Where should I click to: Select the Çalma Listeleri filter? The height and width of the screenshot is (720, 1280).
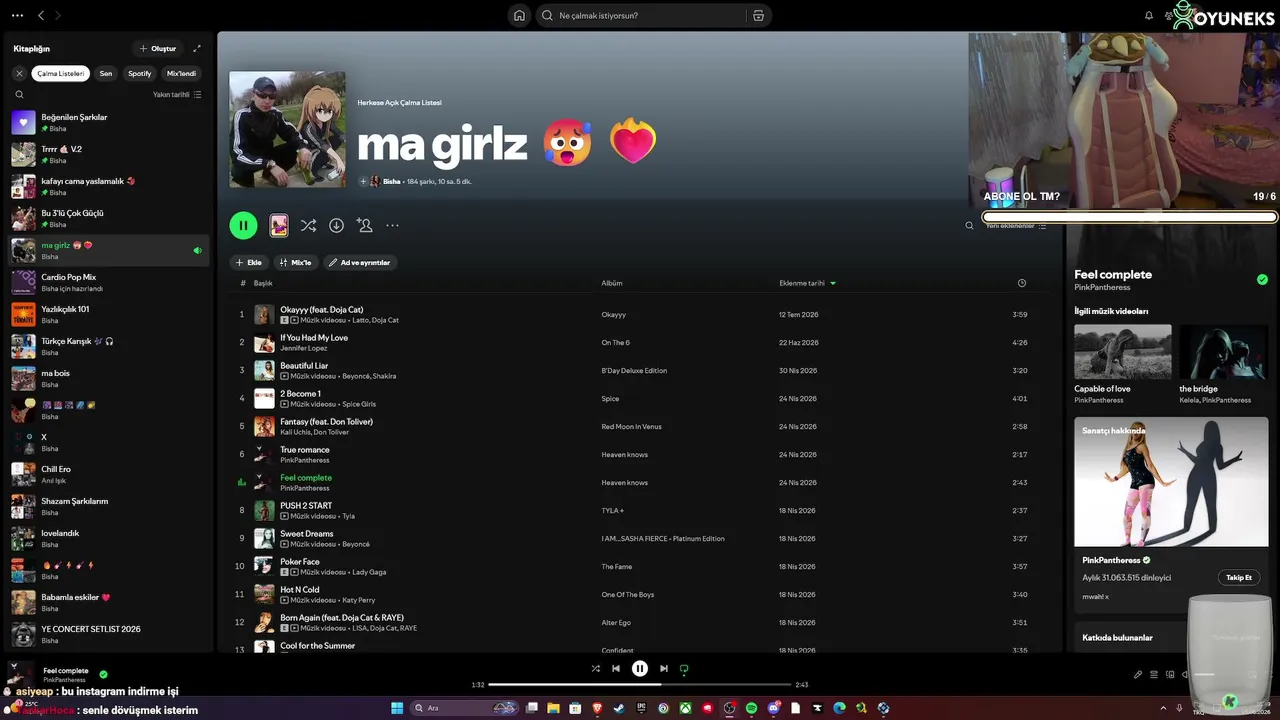click(x=61, y=73)
